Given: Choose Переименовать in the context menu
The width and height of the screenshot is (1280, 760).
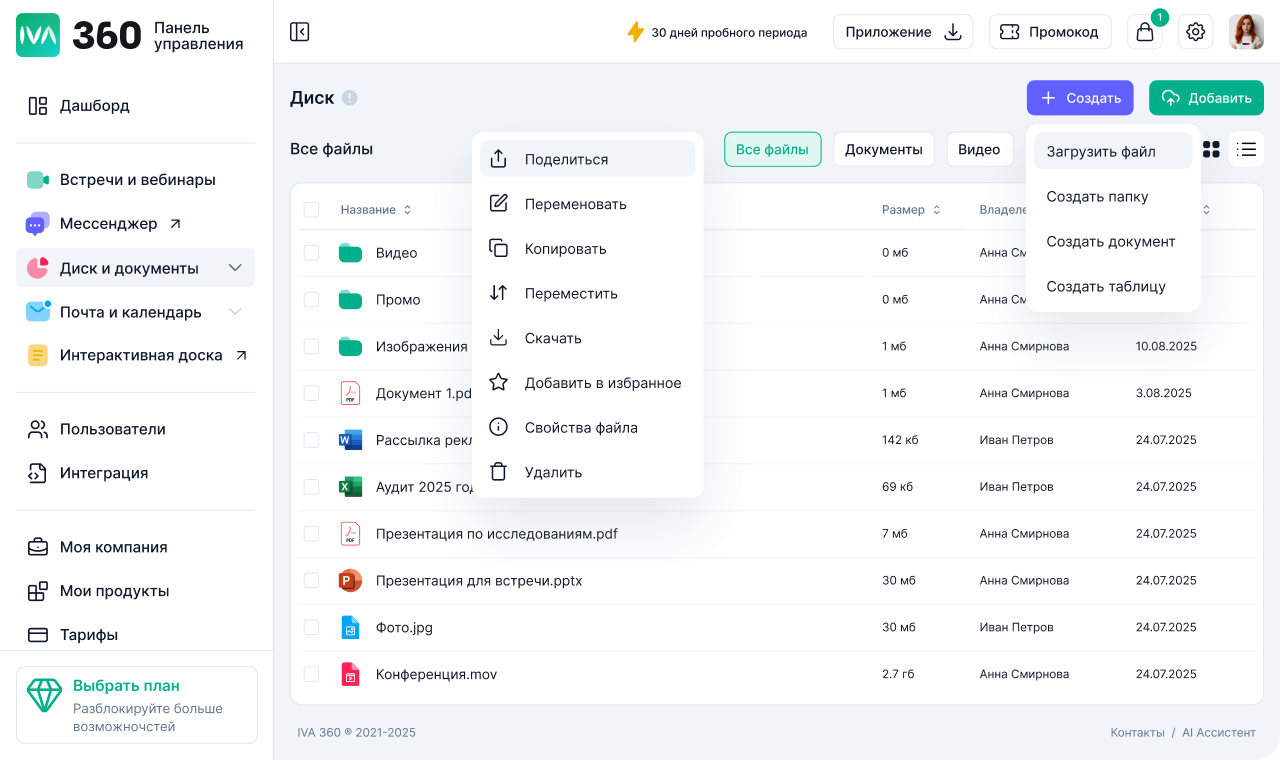Looking at the screenshot, I should (x=575, y=204).
